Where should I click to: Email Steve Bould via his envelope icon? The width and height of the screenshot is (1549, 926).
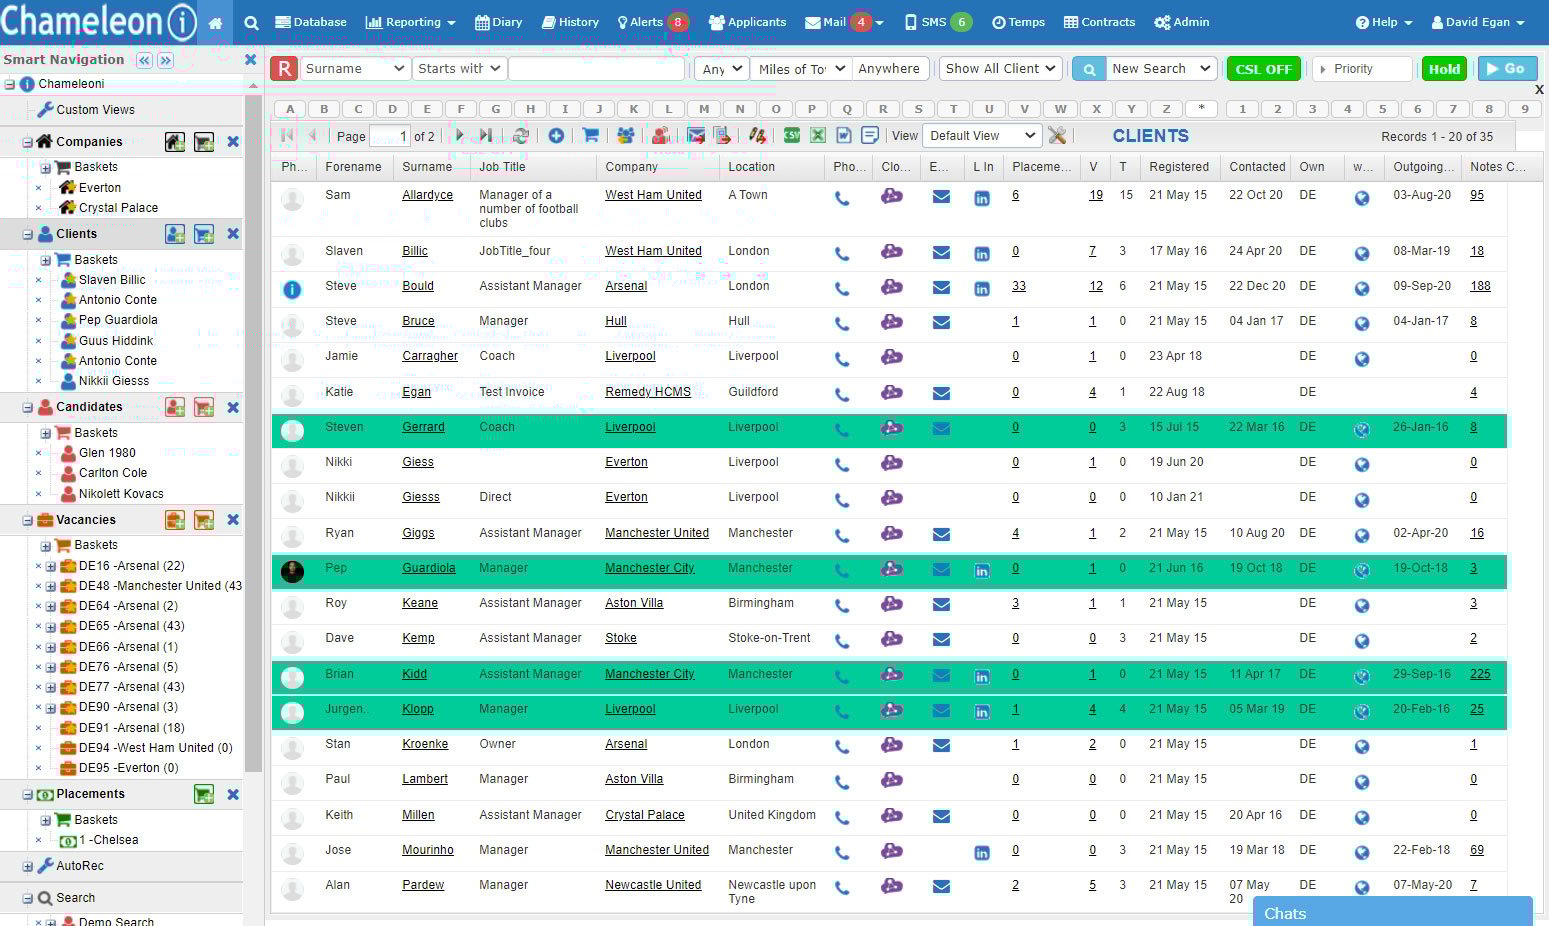click(941, 288)
